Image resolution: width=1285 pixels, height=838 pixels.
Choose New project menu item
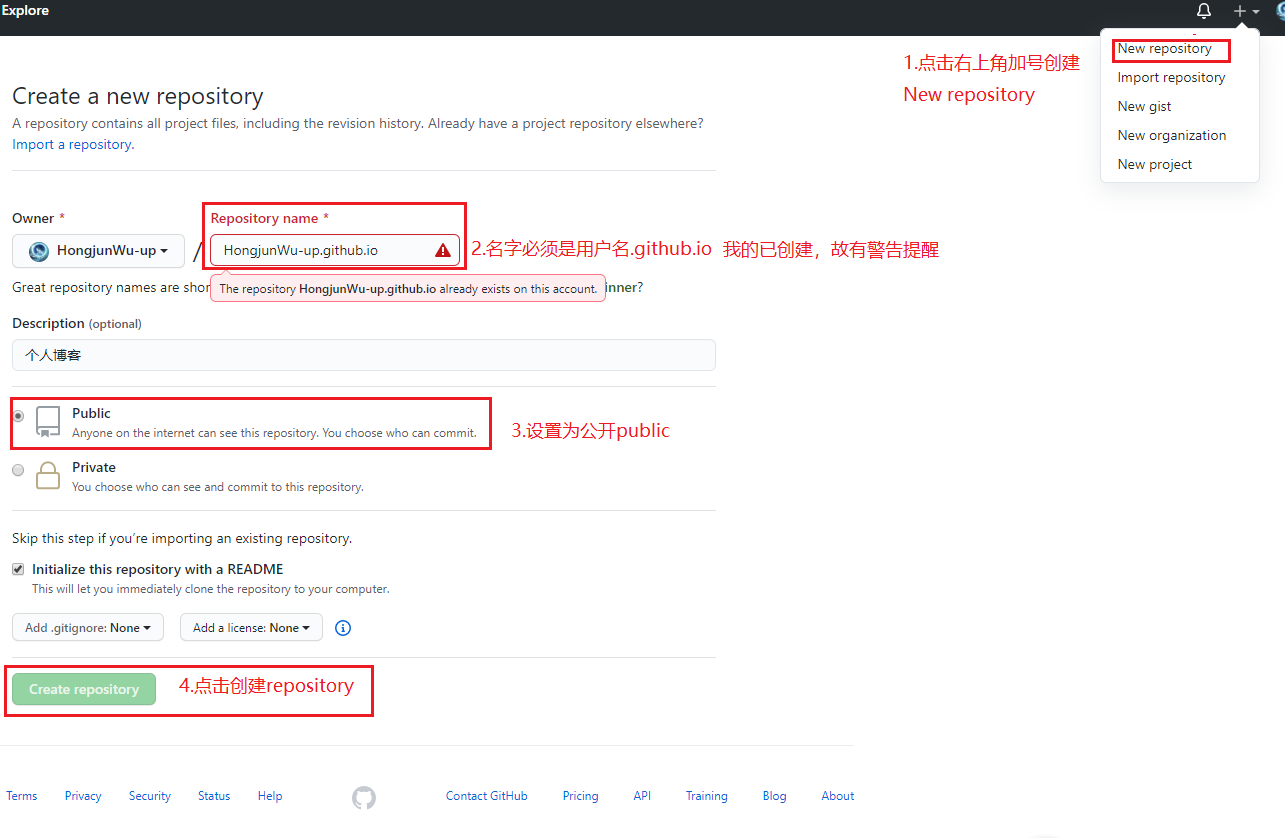(x=1155, y=164)
